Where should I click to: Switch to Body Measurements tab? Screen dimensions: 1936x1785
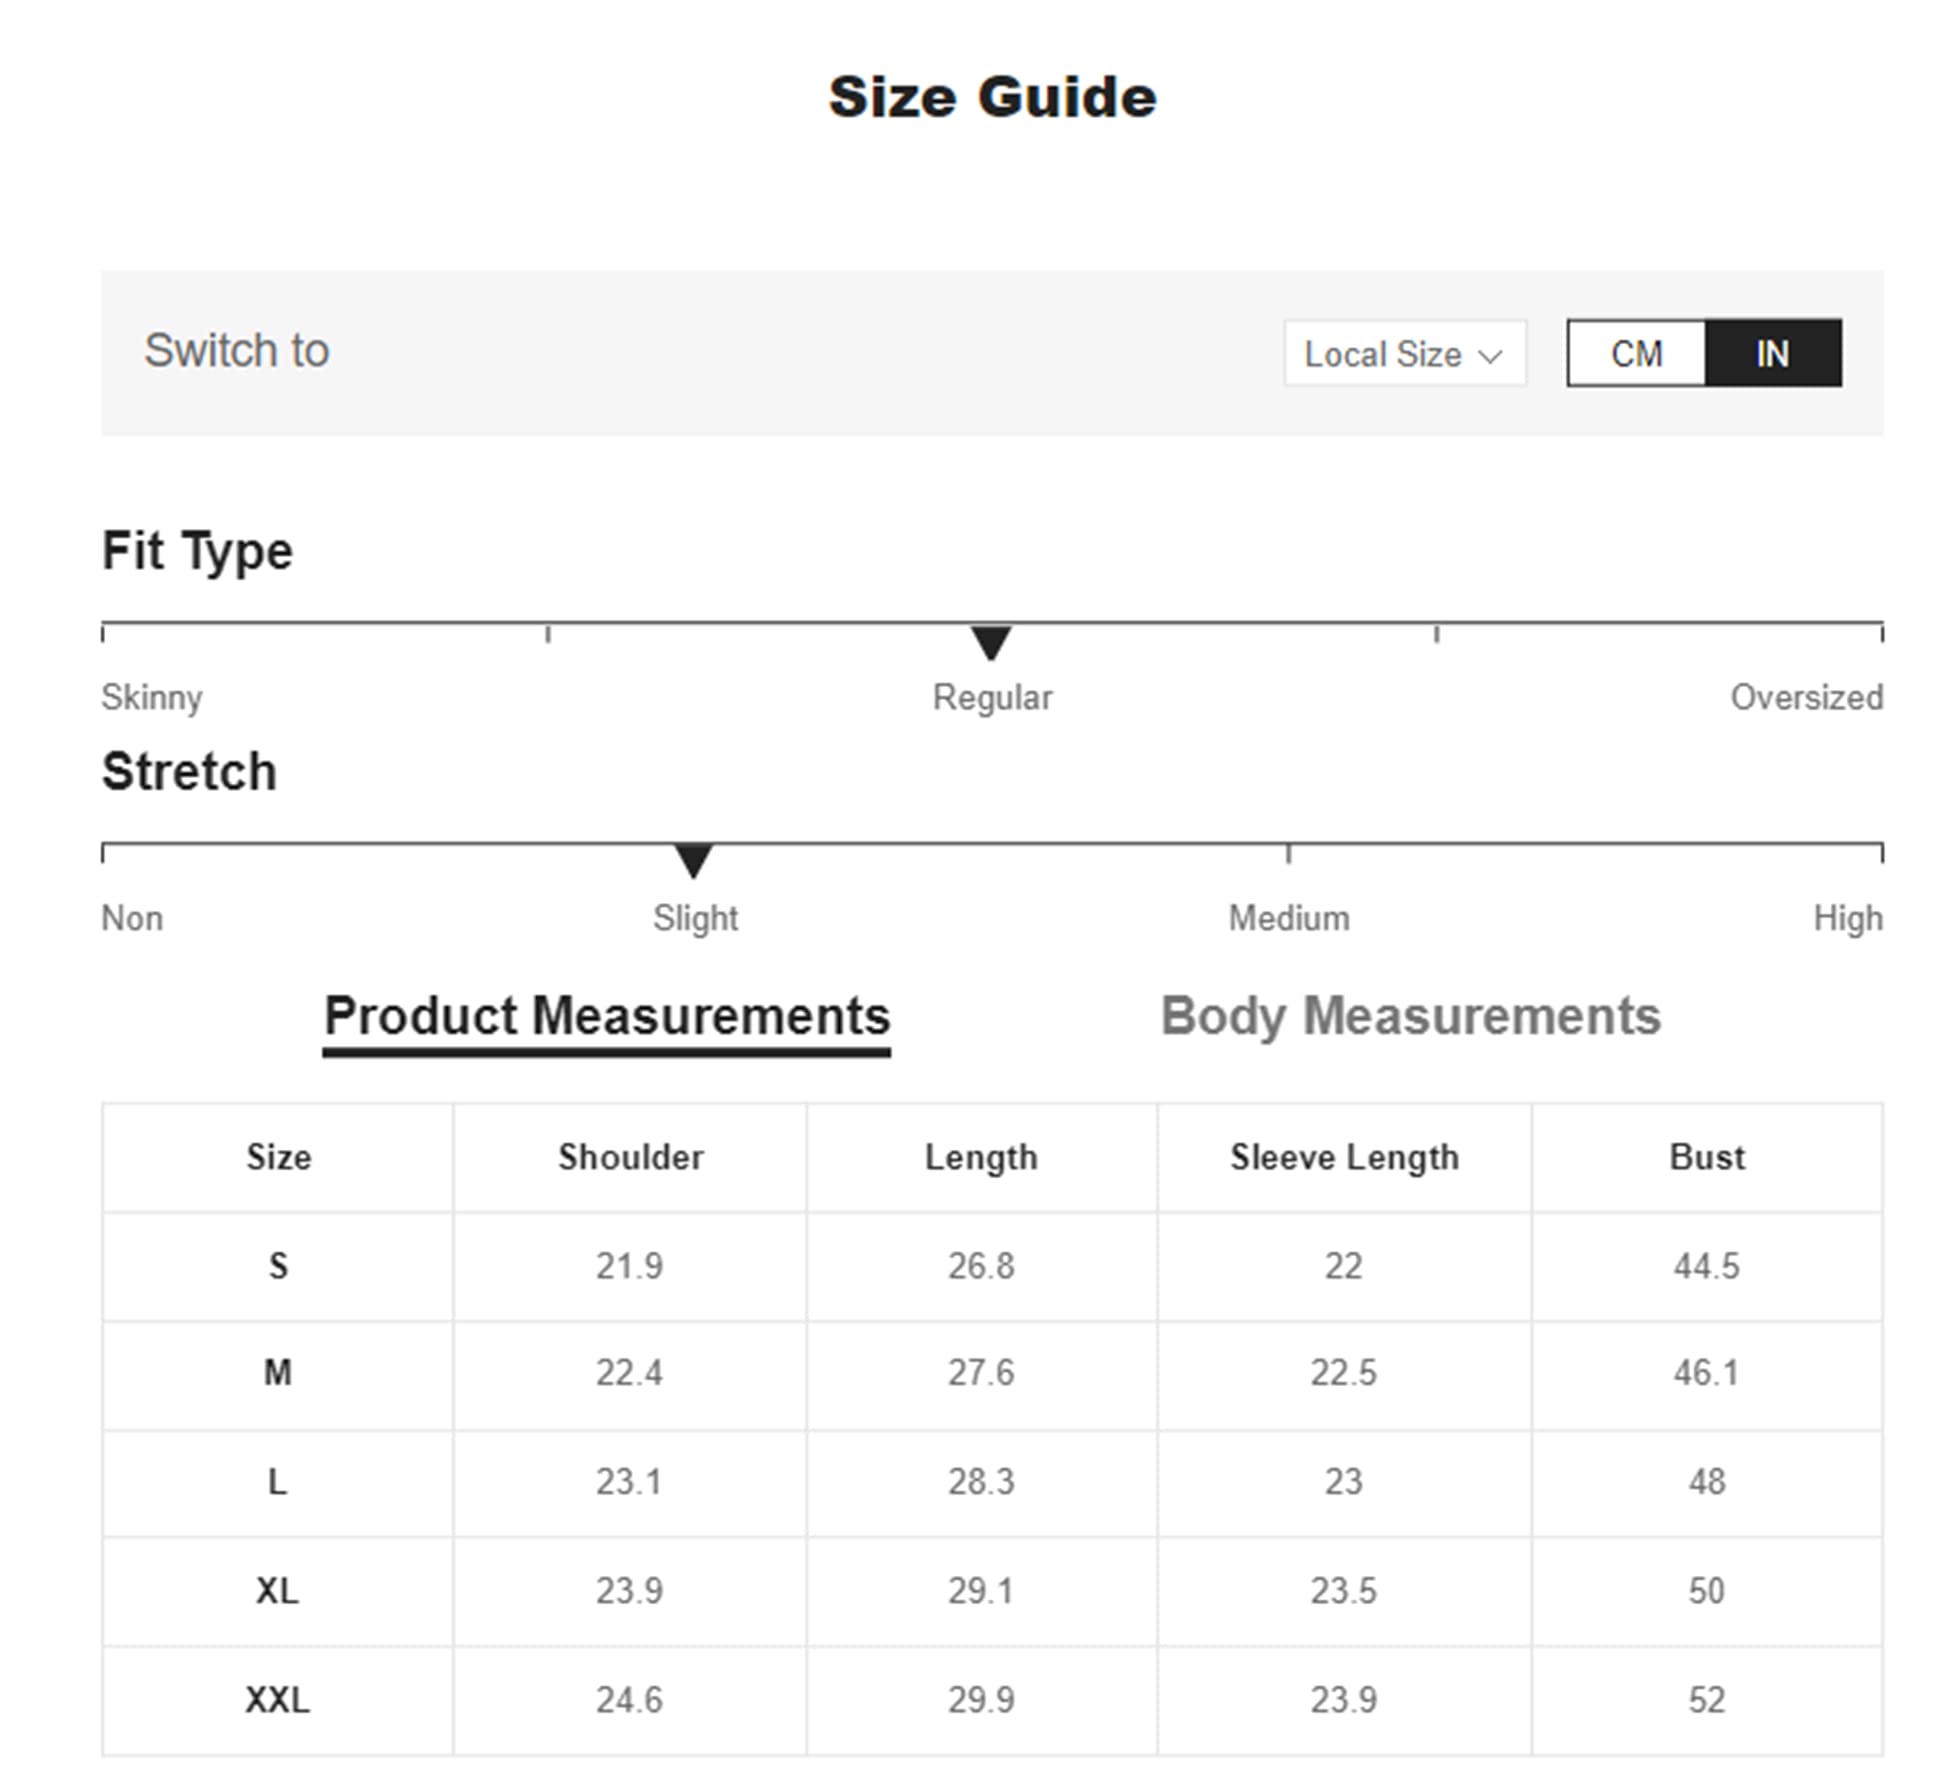pos(1410,1017)
